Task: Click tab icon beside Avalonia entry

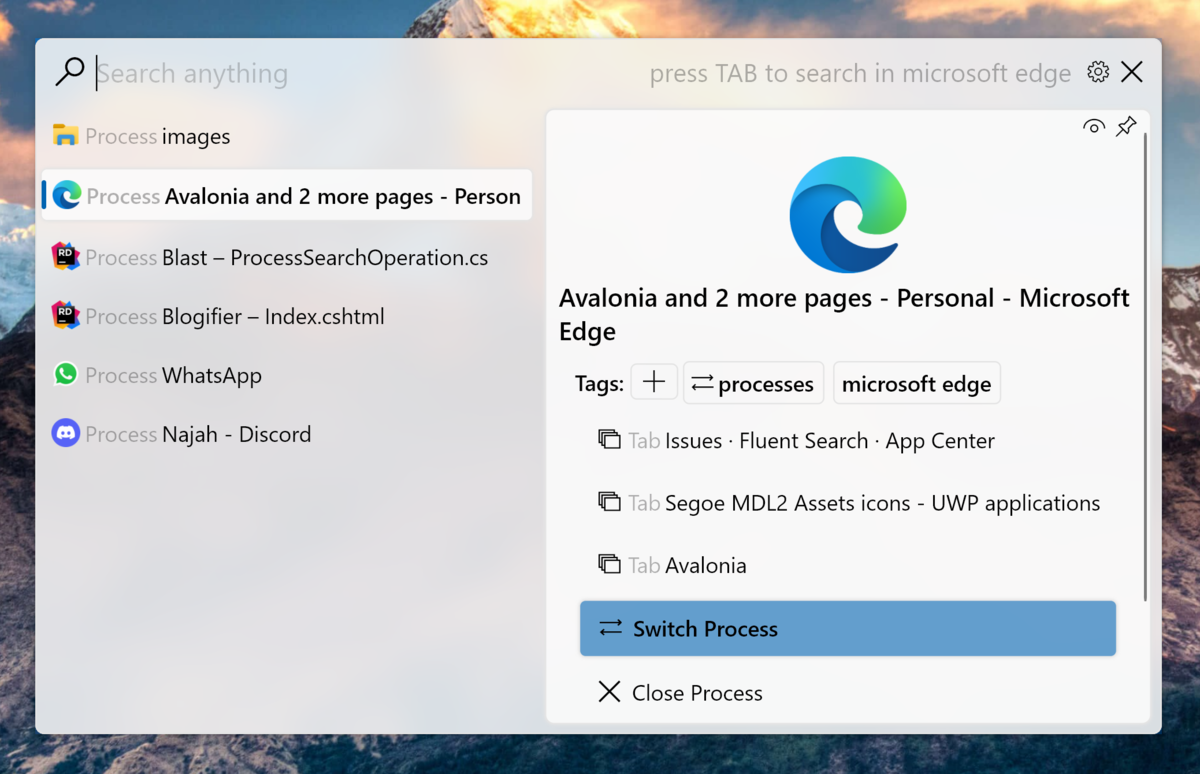Action: (x=609, y=564)
